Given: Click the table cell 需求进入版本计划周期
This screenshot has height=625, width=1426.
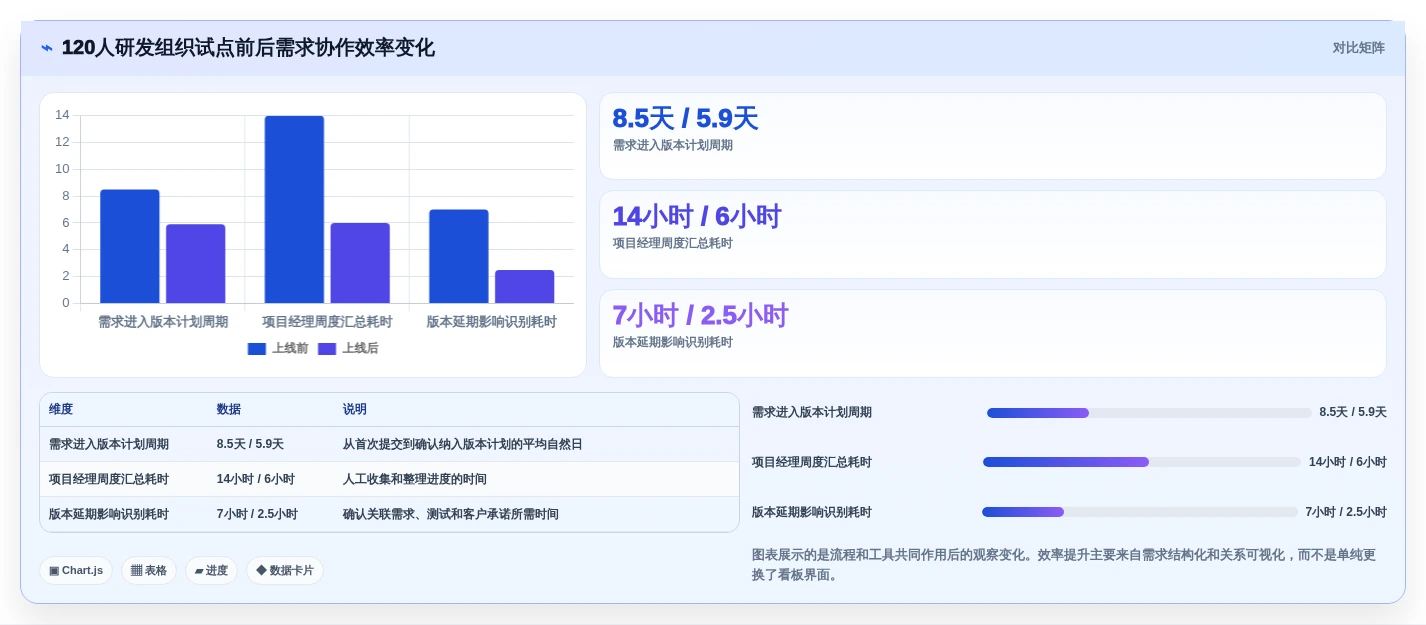Looking at the screenshot, I should point(109,444).
